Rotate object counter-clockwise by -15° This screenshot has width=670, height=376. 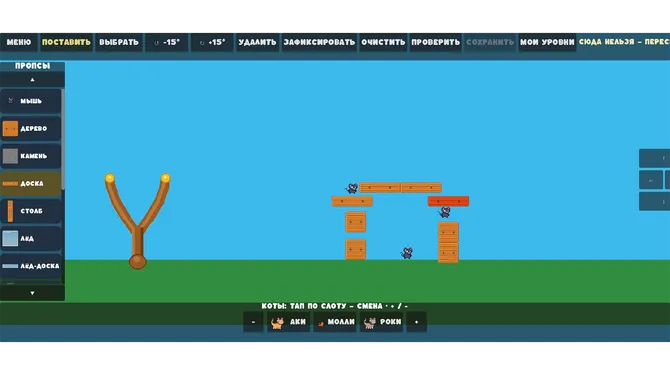[x=167, y=42]
